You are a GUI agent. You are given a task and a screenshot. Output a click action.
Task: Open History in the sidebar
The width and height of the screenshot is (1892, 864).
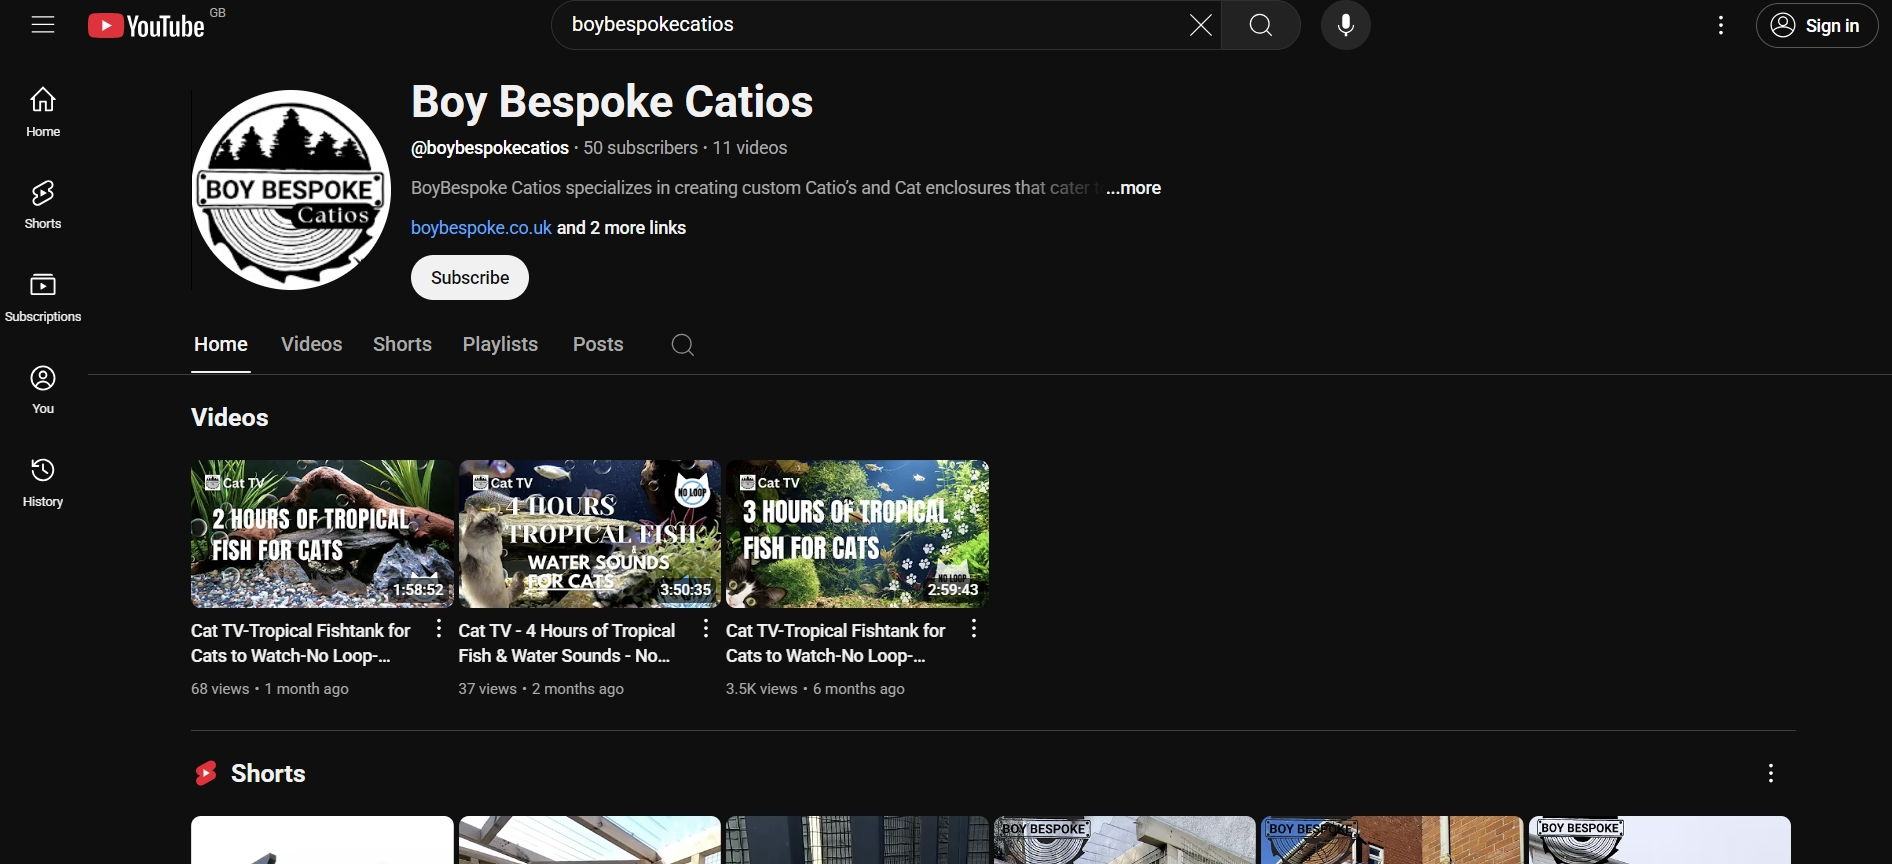43,483
